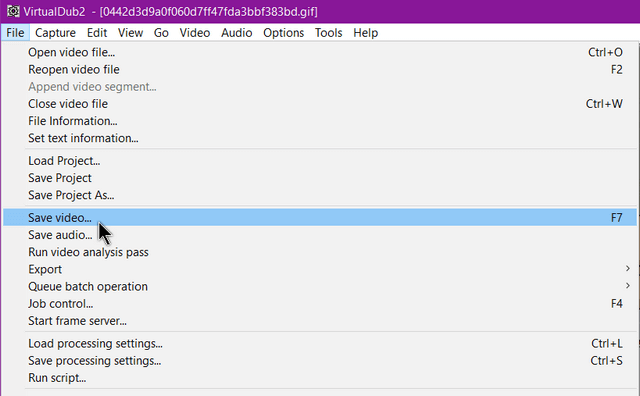
Task: Select Load Project... item
Action: click(320, 161)
